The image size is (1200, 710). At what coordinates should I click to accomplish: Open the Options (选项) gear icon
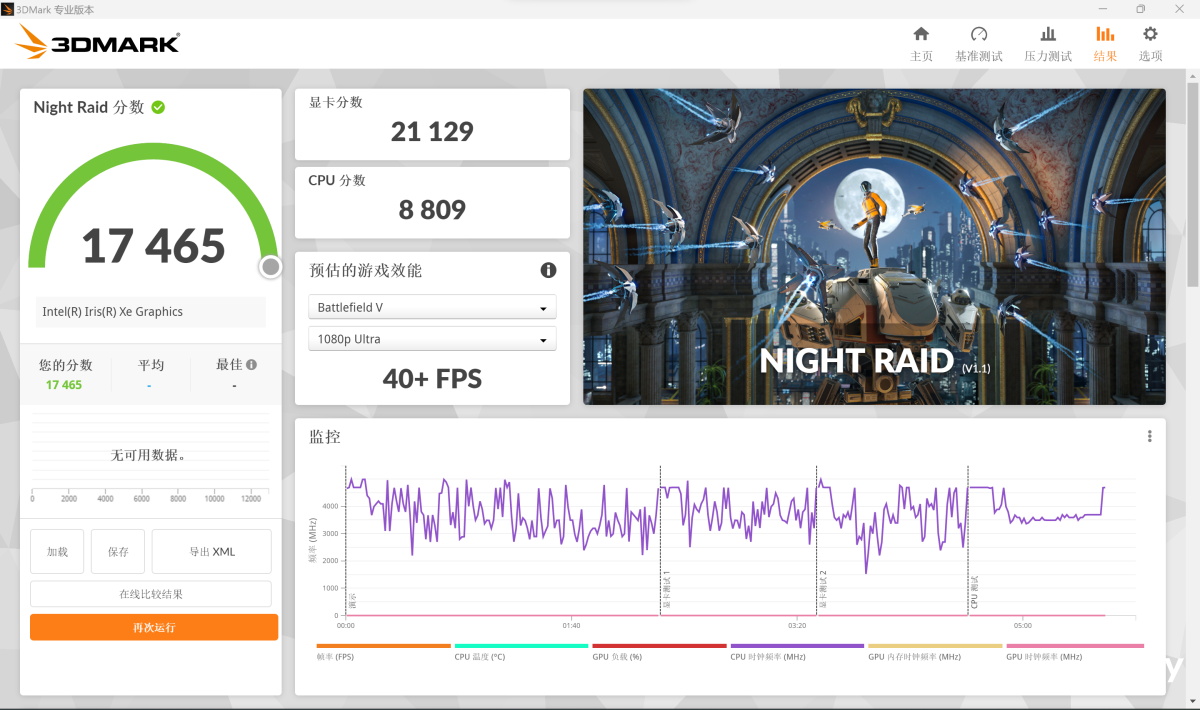pyautogui.click(x=1150, y=34)
